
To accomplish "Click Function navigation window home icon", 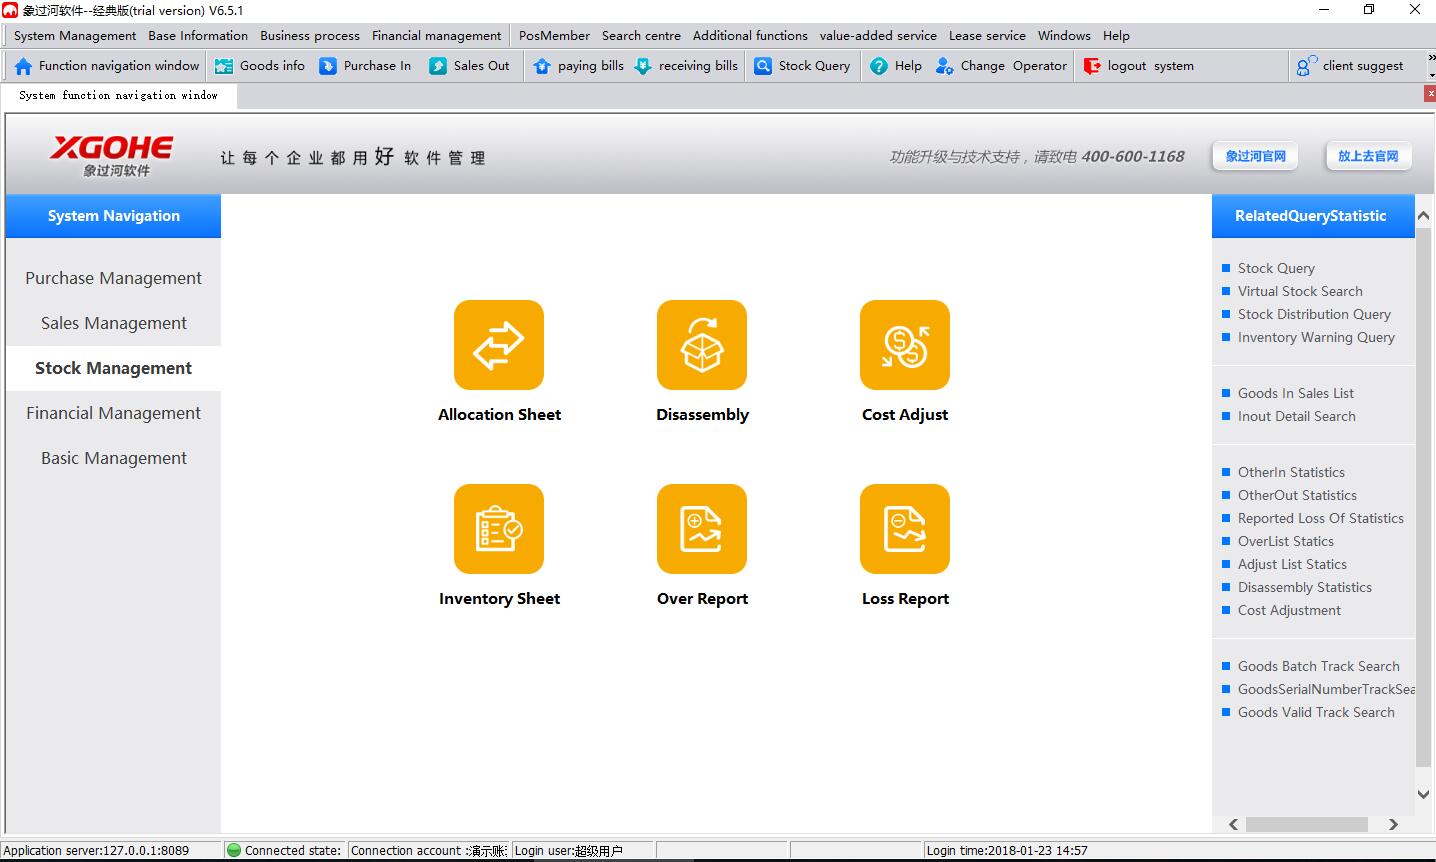I will click(x=23, y=66).
